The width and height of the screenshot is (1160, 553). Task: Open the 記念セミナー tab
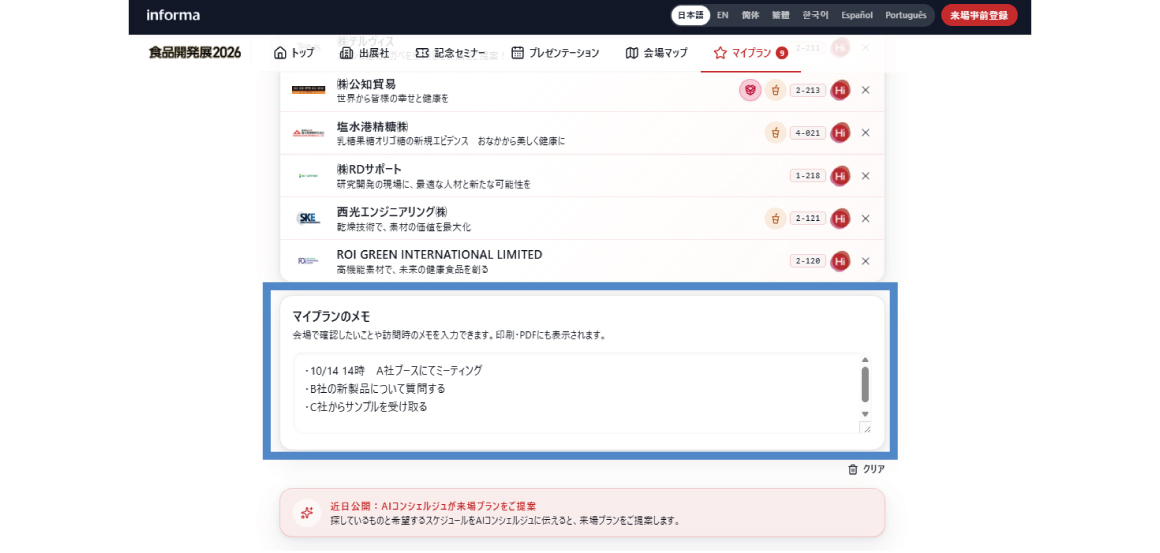450,52
